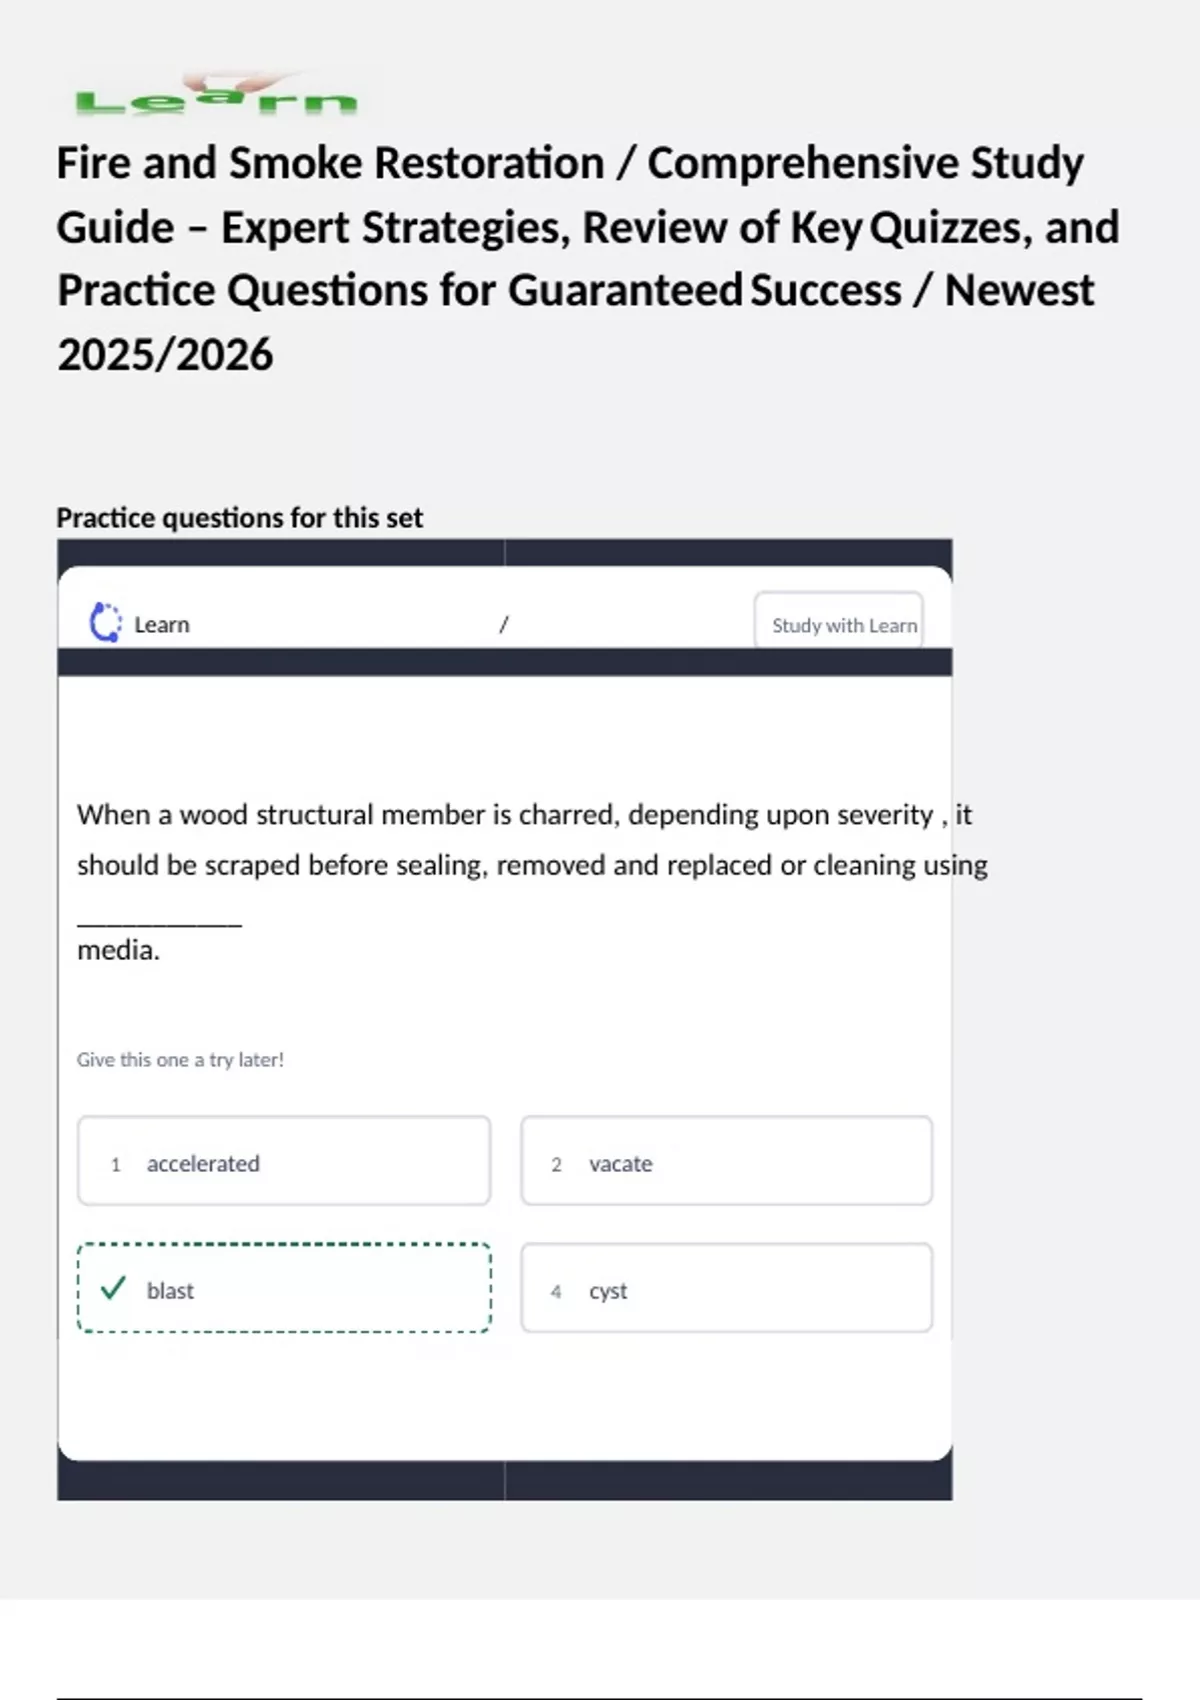The image size is (1200, 1700).
Task: Click the Fire and Smoke Restoration title
Action: tap(570, 163)
